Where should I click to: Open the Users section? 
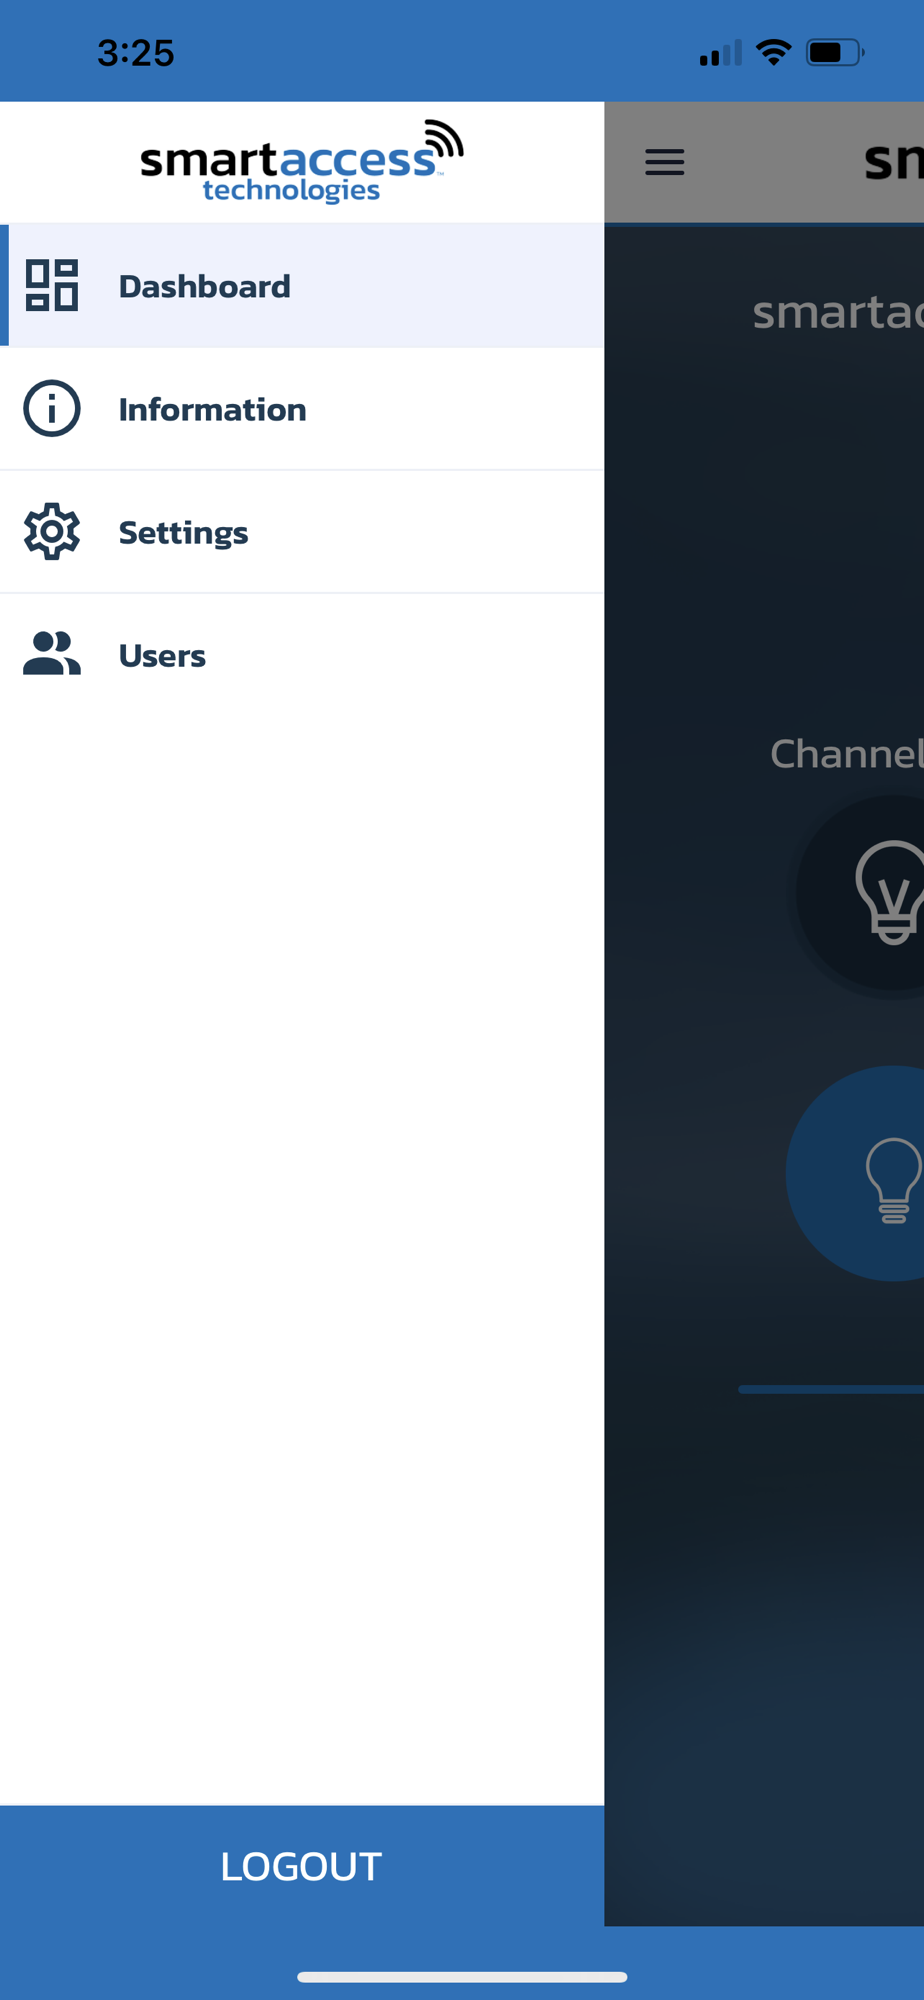[302, 655]
